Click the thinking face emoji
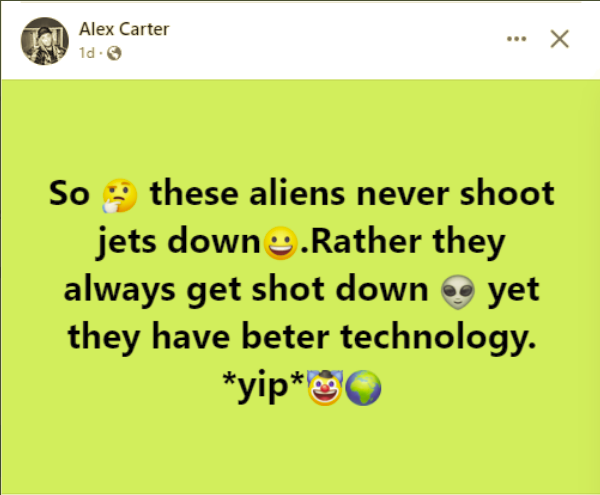The width and height of the screenshot is (600, 495). coord(119,195)
